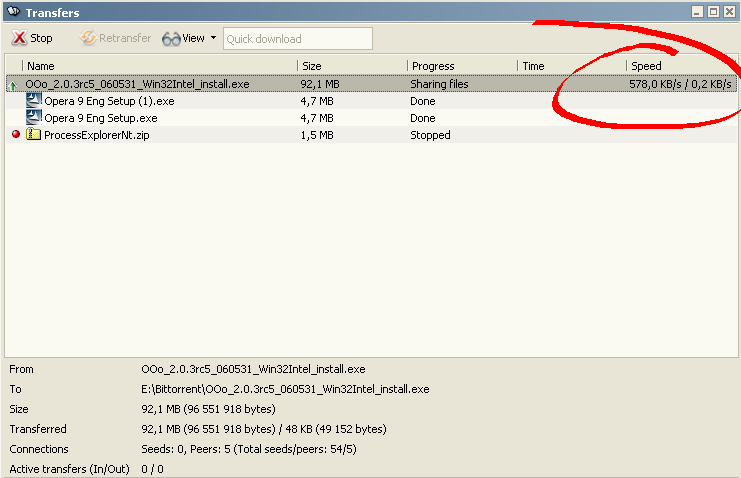Image resolution: width=741 pixels, height=478 pixels.
Task: Click the From file name value
Action: pyautogui.click(x=253, y=369)
